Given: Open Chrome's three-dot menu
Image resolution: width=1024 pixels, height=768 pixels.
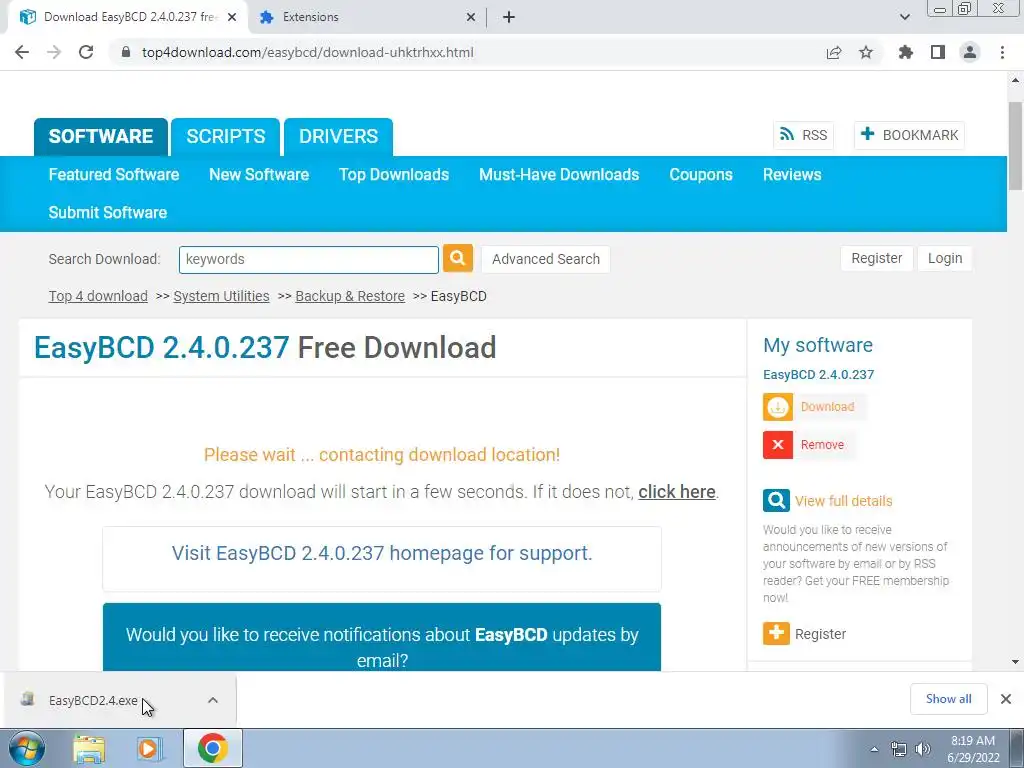Looking at the screenshot, I should pos(1002,52).
